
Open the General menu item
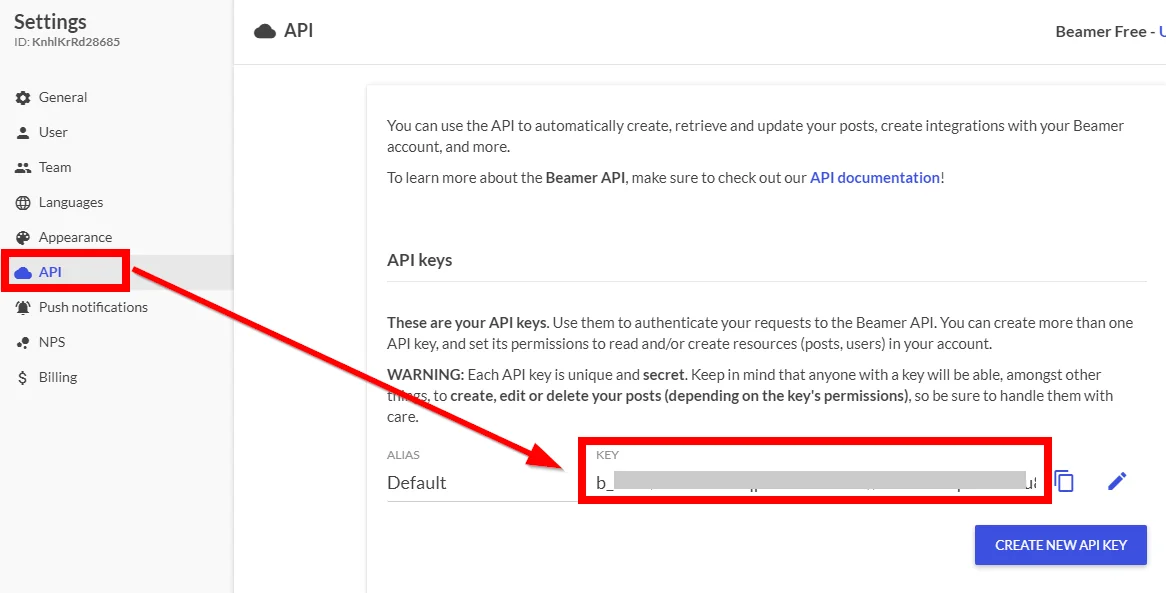[x=117, y=97]
